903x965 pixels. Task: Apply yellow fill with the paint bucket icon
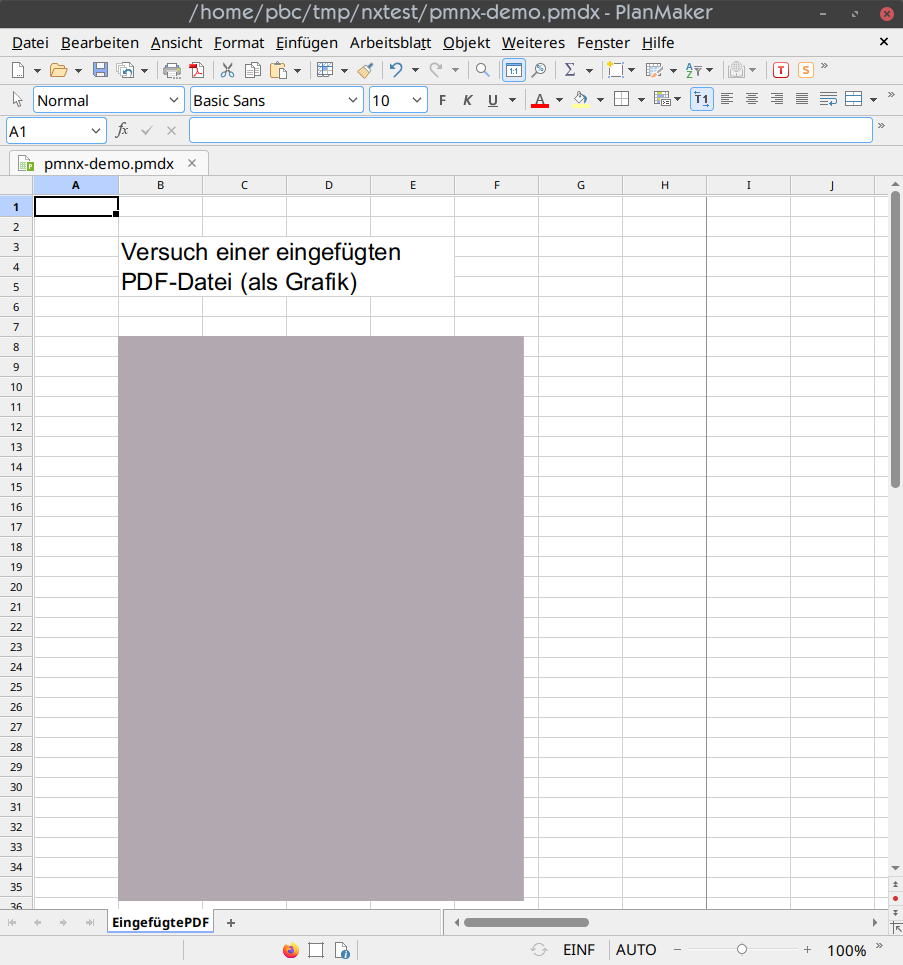coord(580,100)
